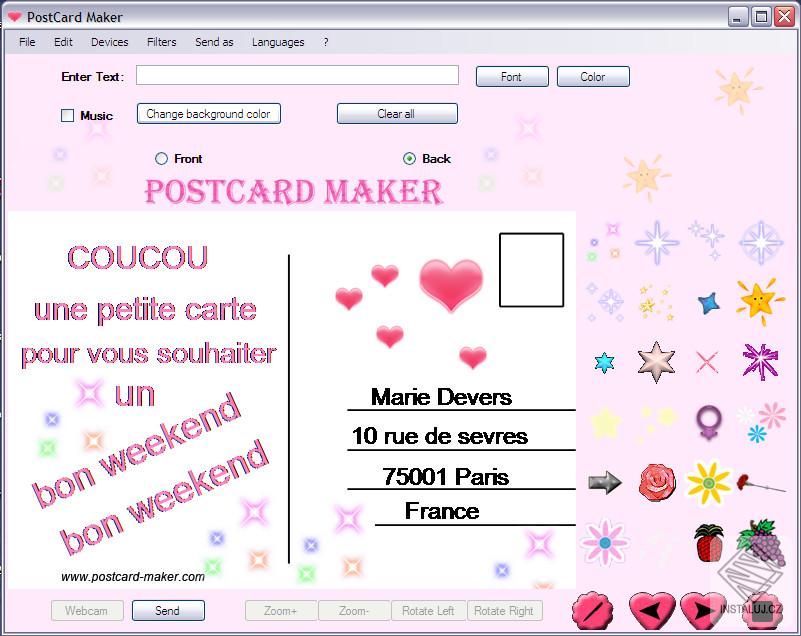Choose the solid blue four-pointed star clipart
This screenshot has height=636, width=801.
point(709,303)
